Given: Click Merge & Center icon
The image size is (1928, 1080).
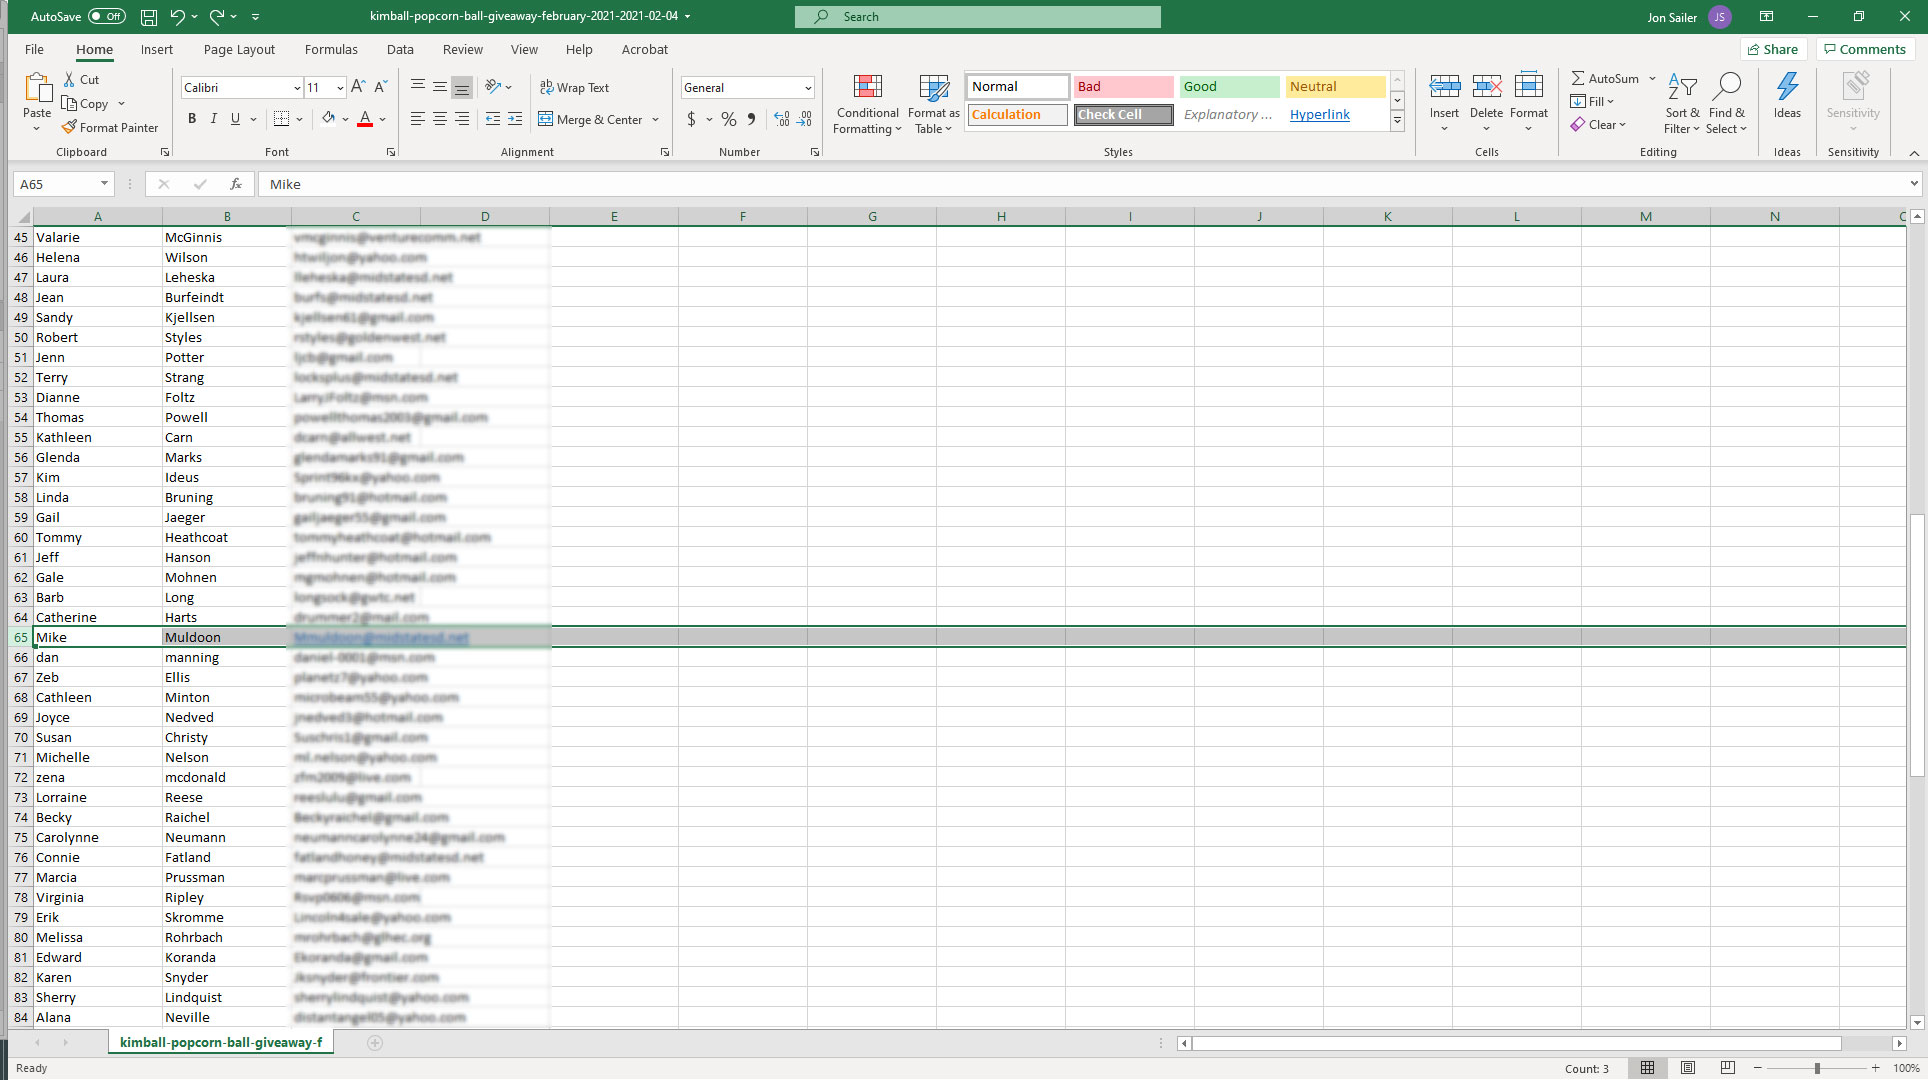Looking at the screenshot, I should click(546, 119).
